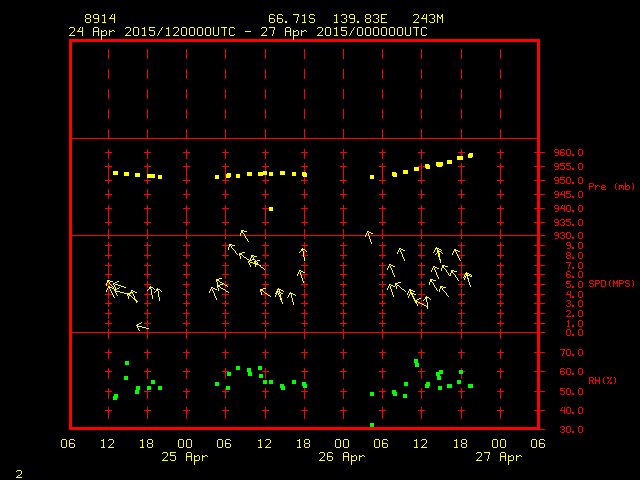Select the 960.0 pressure tick label

pyautogui.click(x=568, y=153)
